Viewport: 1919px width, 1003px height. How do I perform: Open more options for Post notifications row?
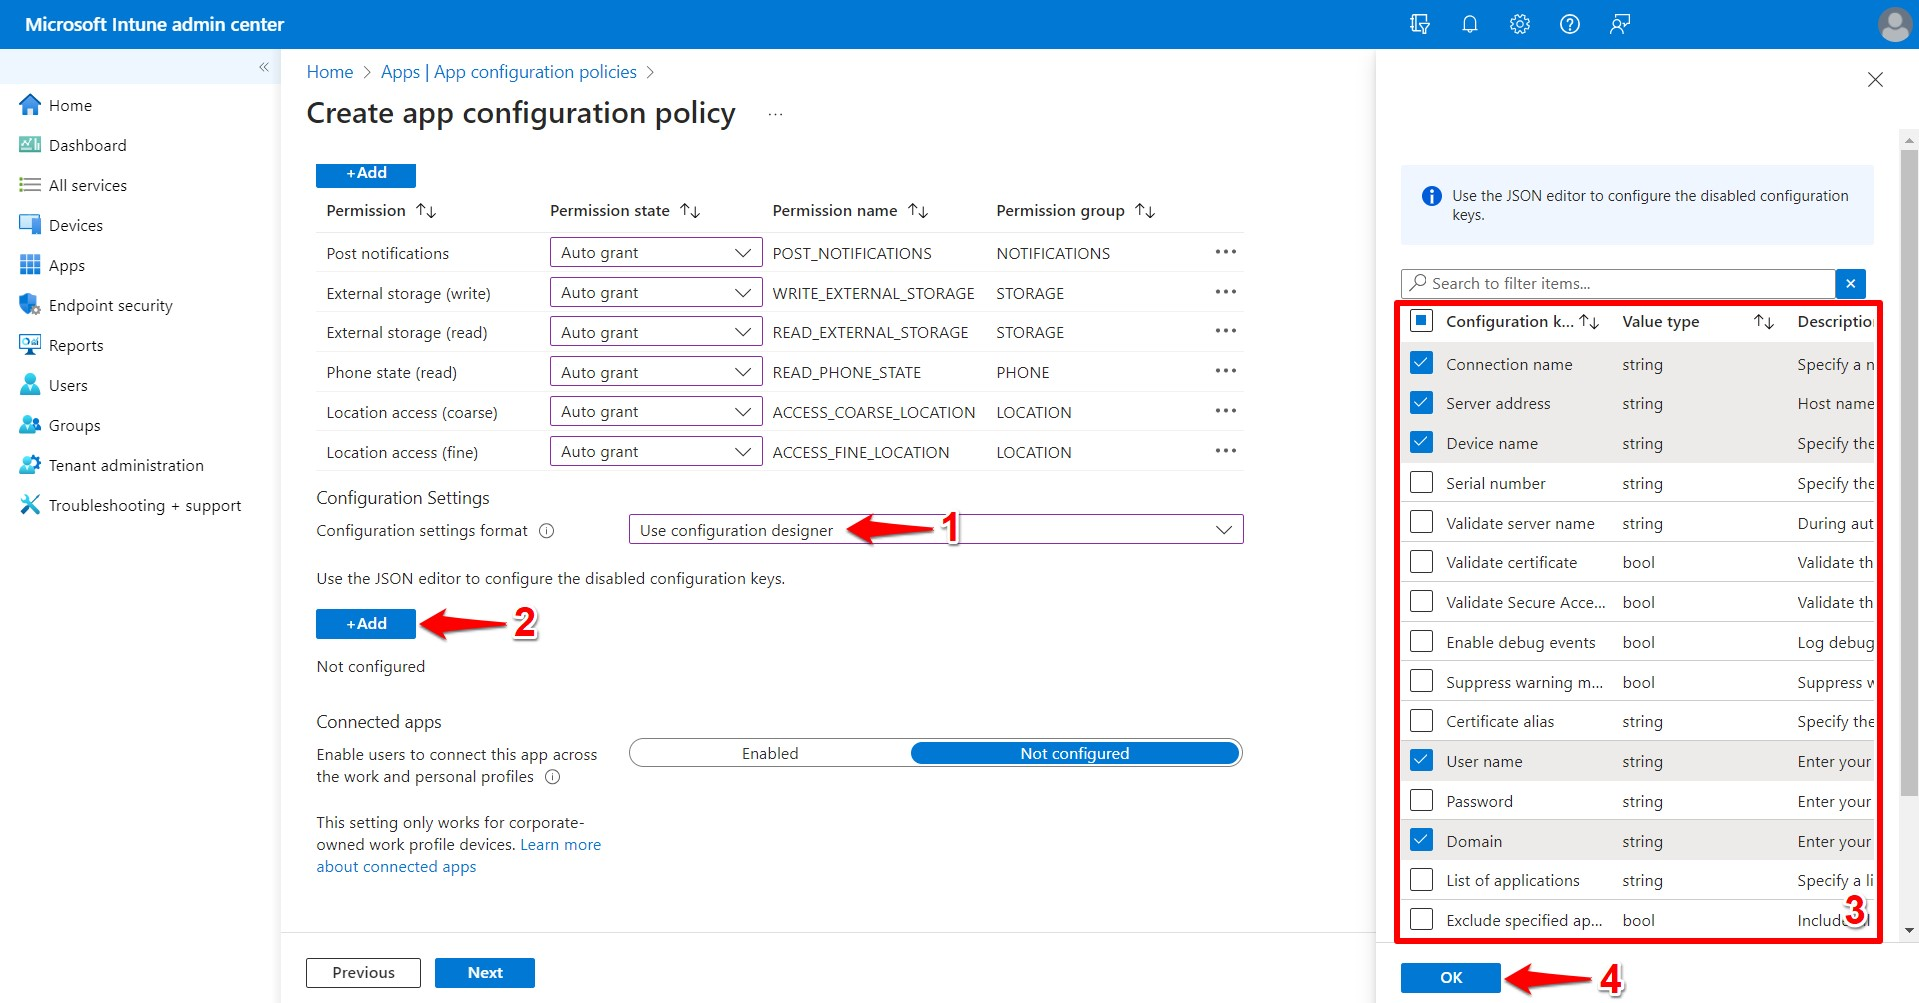(x=1226, y=252)
